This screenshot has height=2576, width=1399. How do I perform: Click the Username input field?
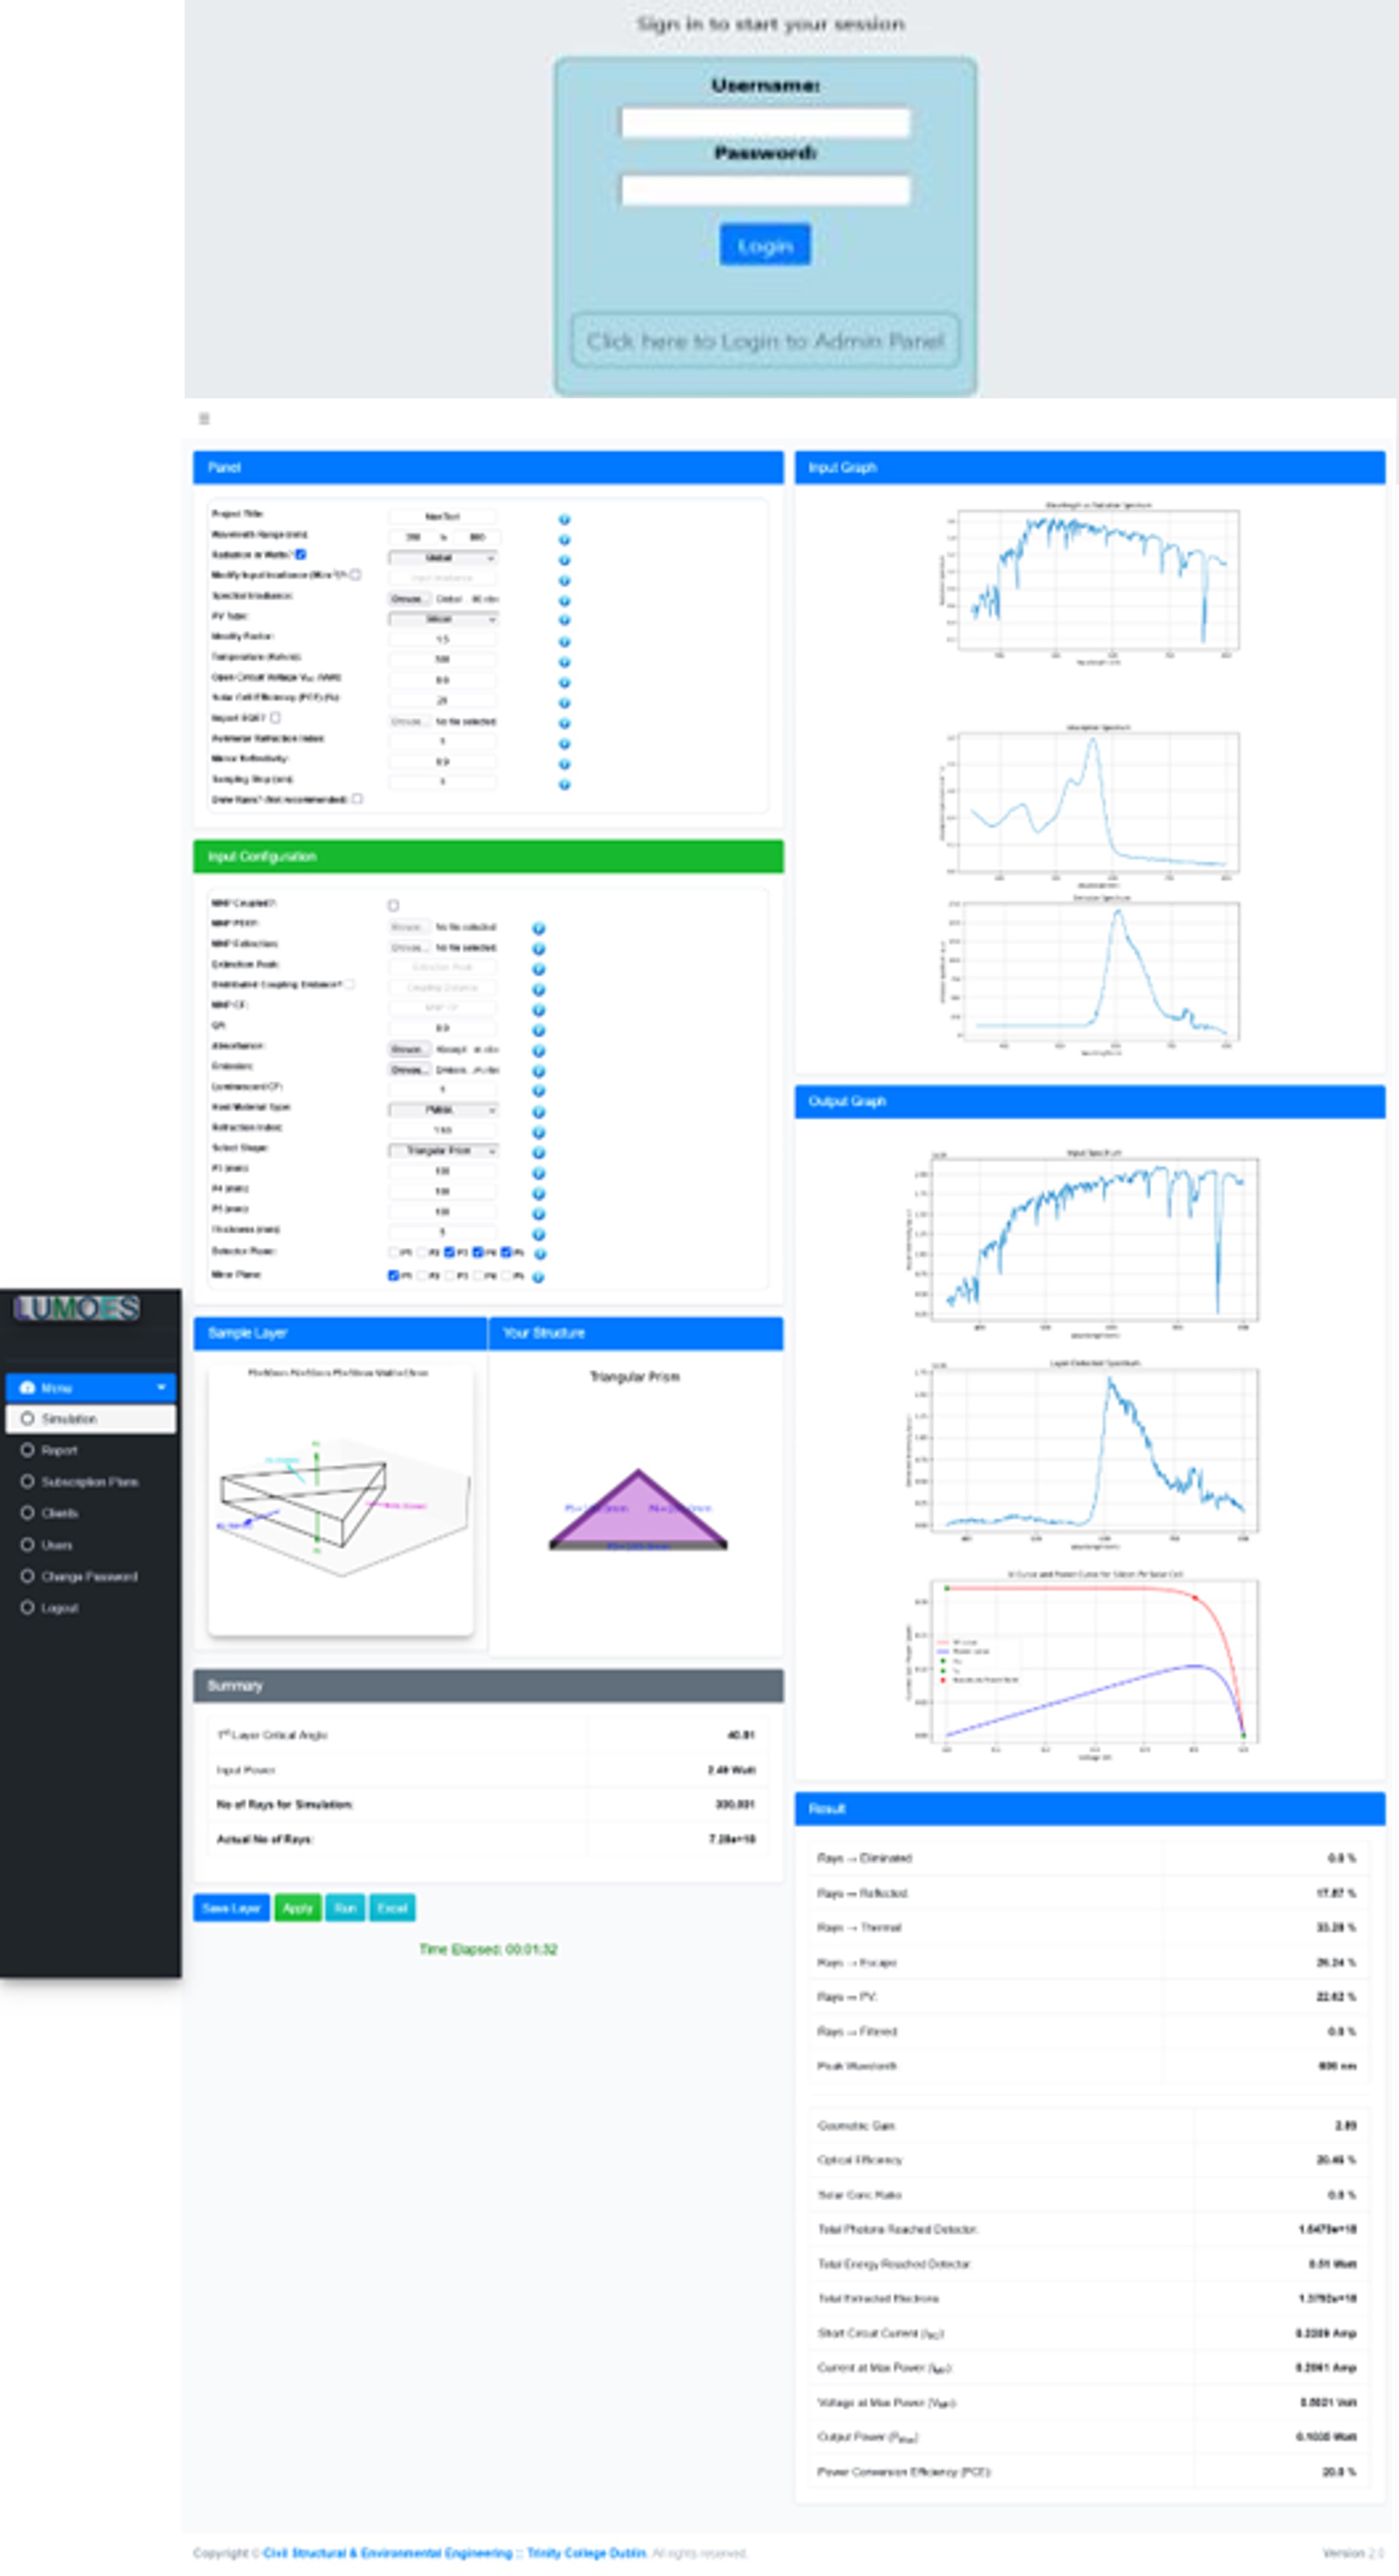click(765, 123)
